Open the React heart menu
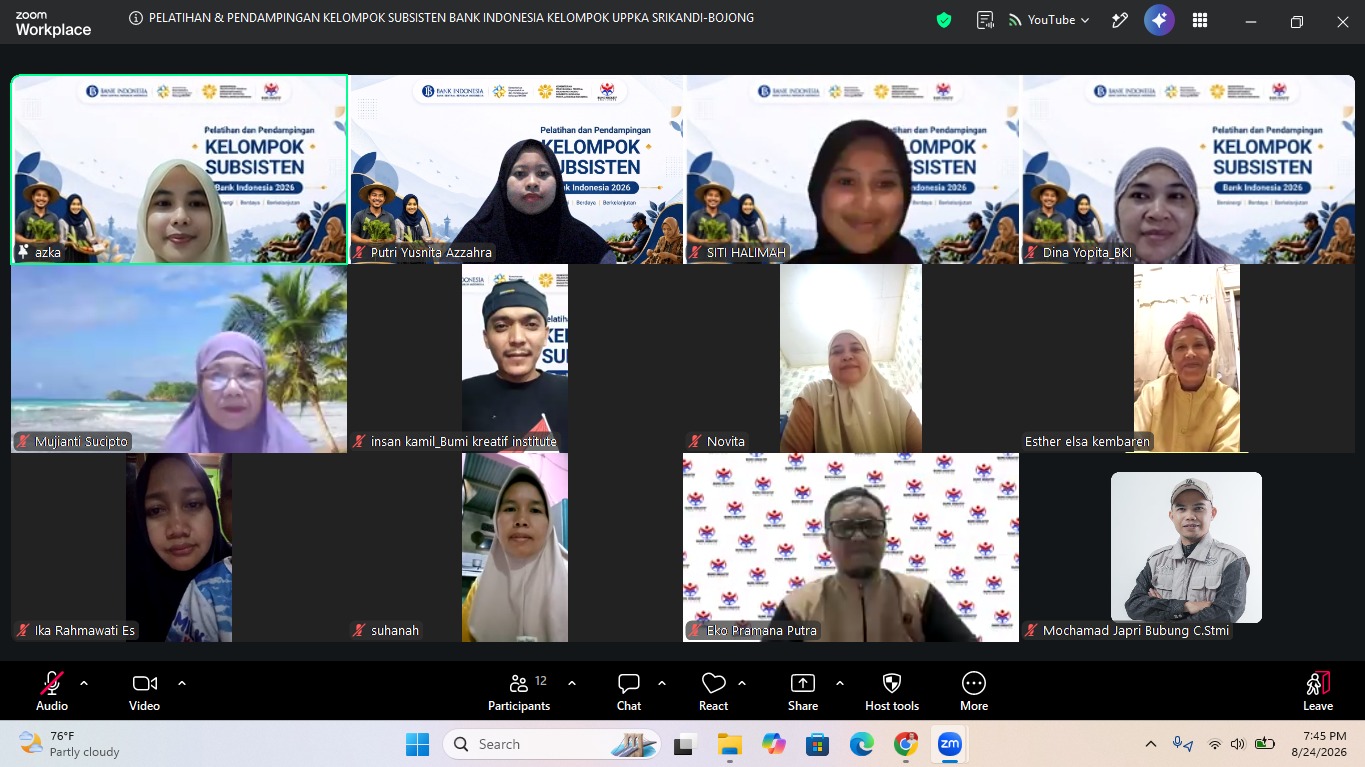Image resolution: width=1365 pixels, height=767 pixels. (x=714, y=692)
